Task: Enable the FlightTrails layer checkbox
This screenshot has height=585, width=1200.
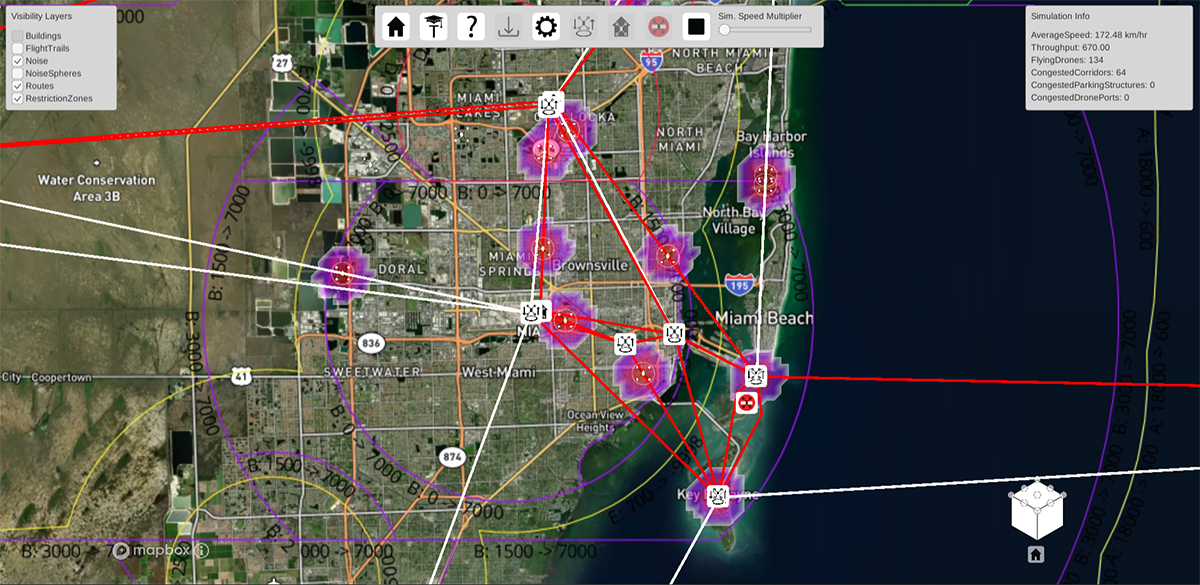Action: point(18,48)
